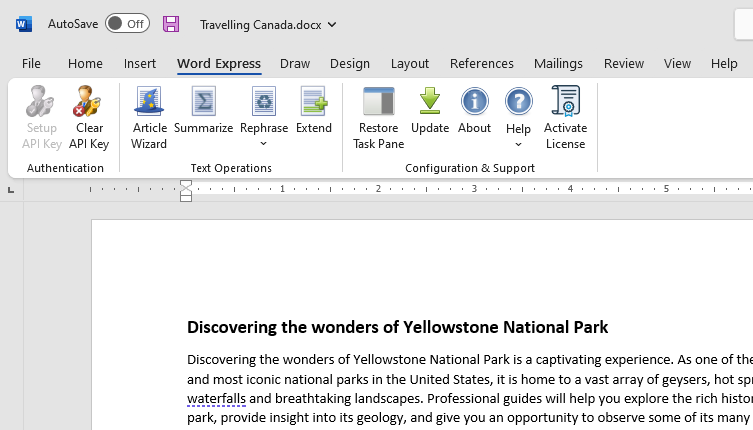Screen dimensions: 753x430
Task: Switch to the Home tab
Action: coord(85,63)
